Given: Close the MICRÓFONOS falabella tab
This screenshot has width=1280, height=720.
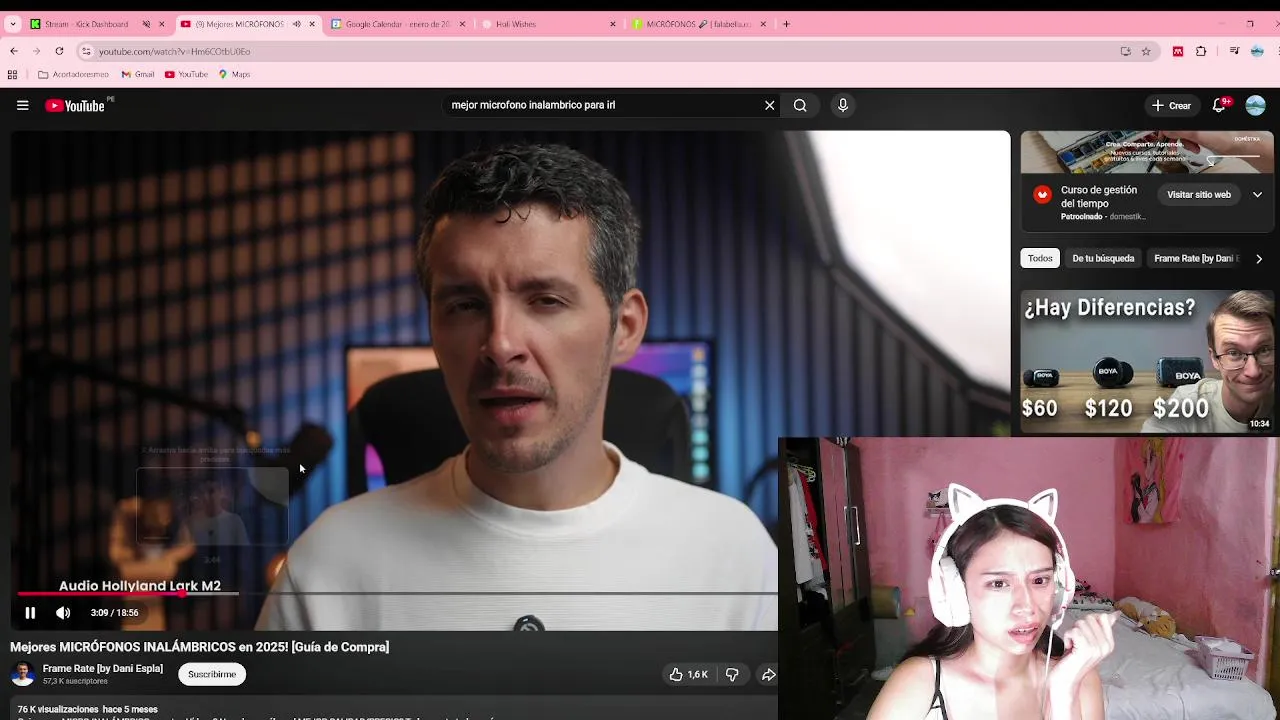Looking at the screenshot, I should pos(764,24).
